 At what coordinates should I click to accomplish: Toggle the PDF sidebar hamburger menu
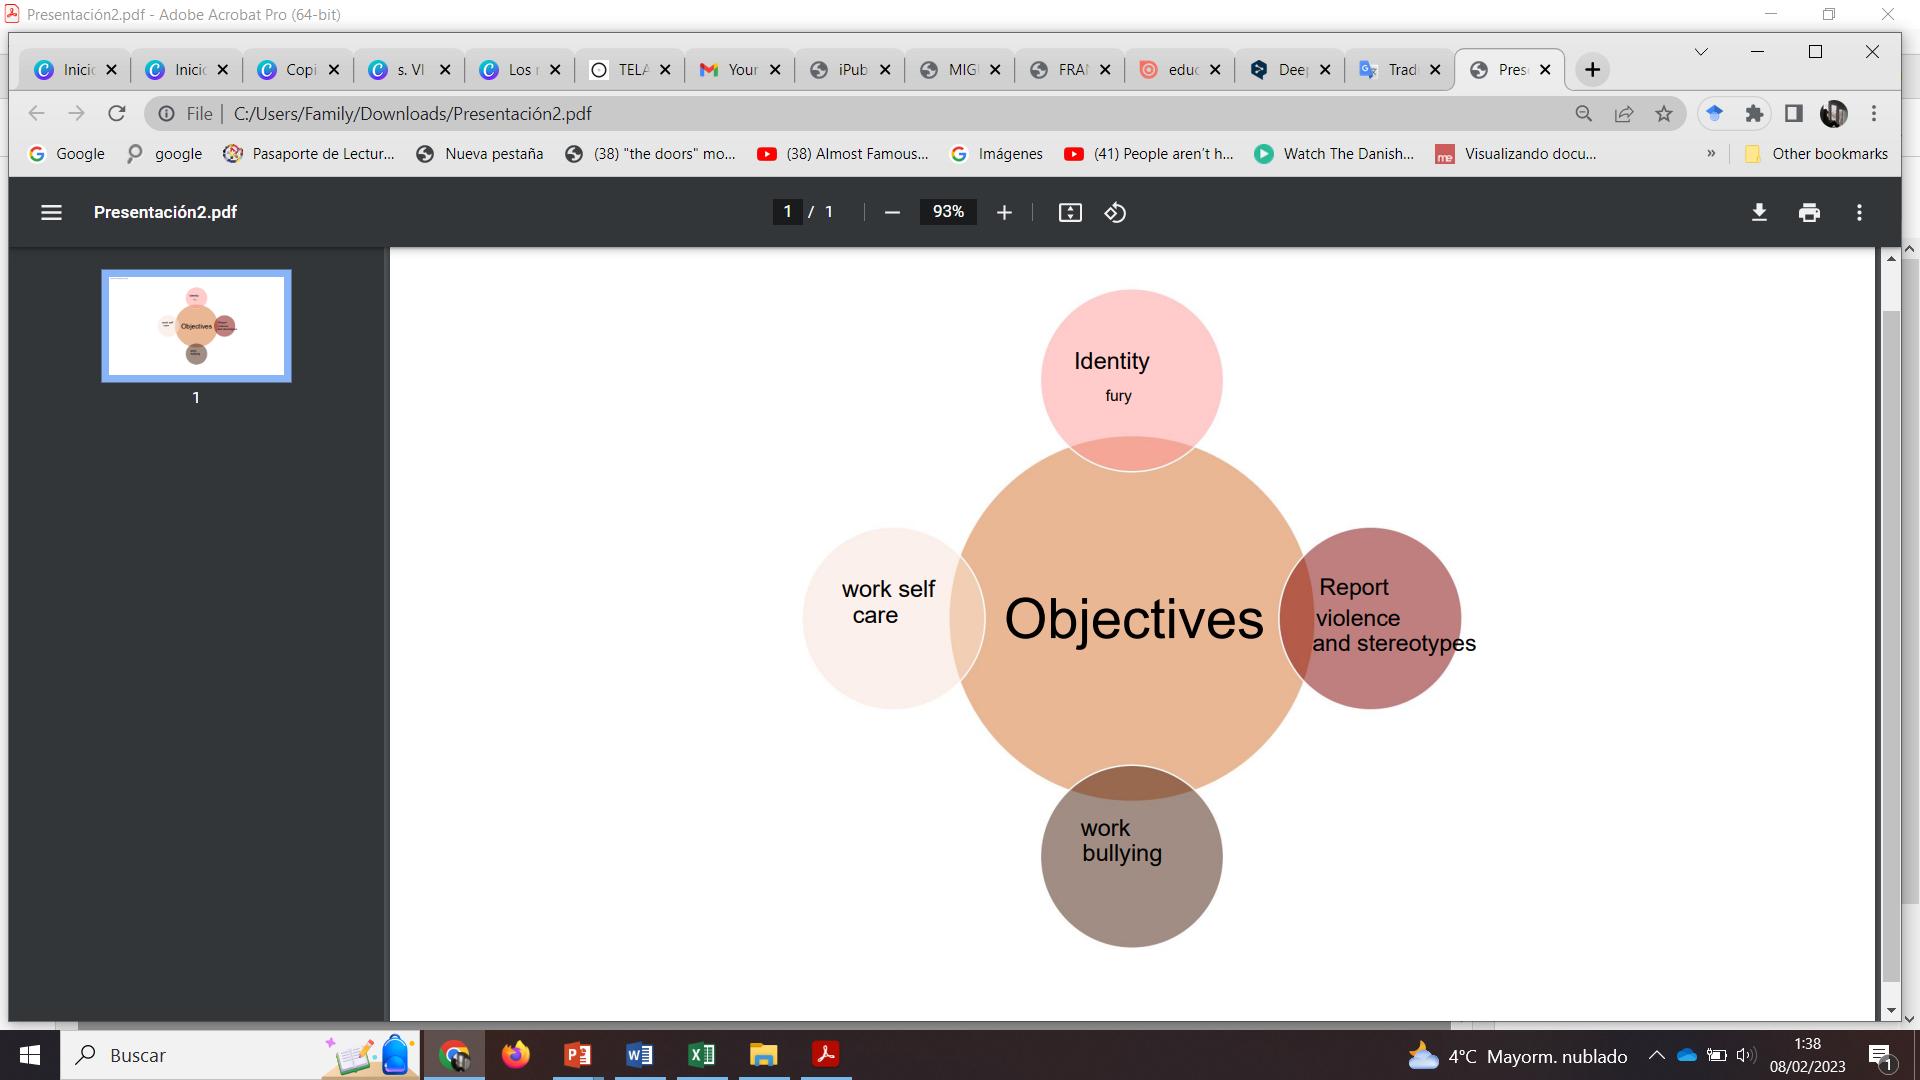[x=51, y=212]
